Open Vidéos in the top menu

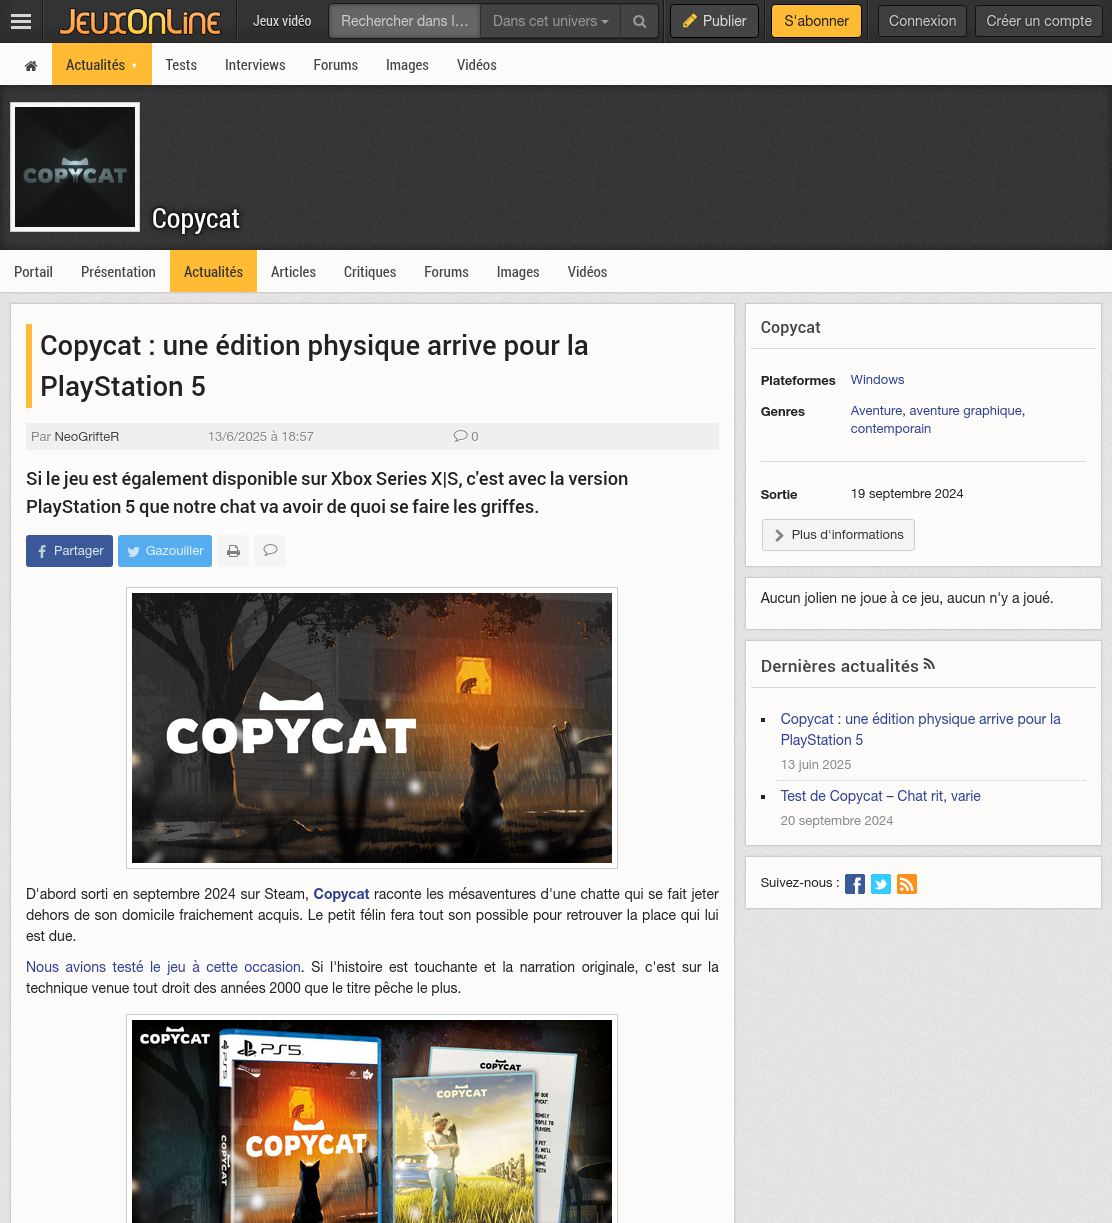(476, 65)
